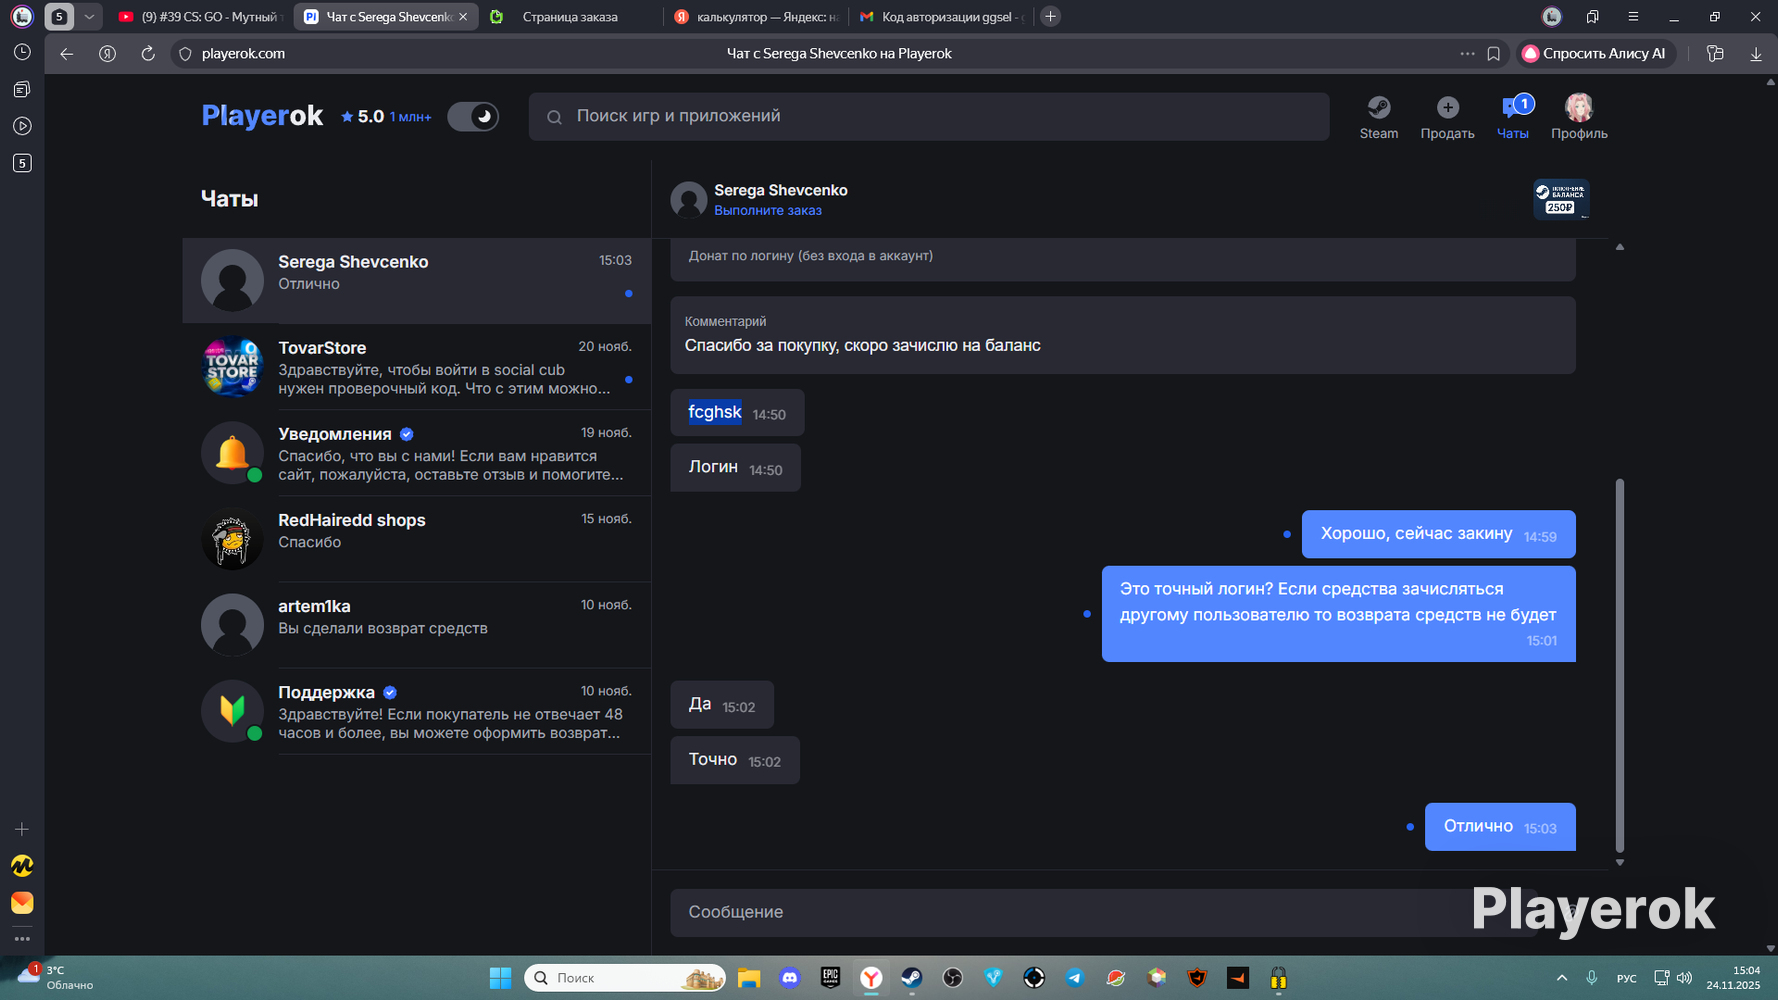Open the RedHairedd shops chat

(x=417, y=539)
